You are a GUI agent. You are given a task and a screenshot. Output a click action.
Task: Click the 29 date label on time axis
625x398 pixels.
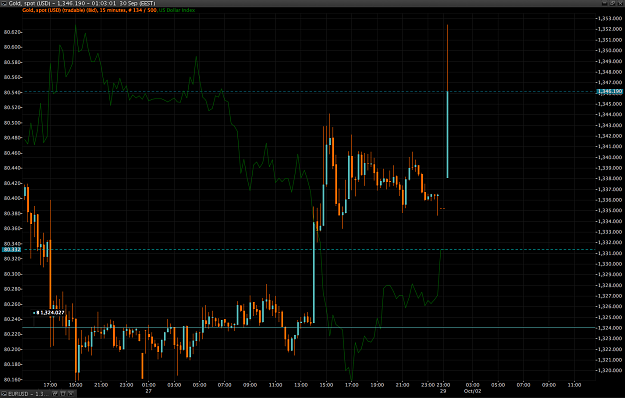click(x=443, y=391)
